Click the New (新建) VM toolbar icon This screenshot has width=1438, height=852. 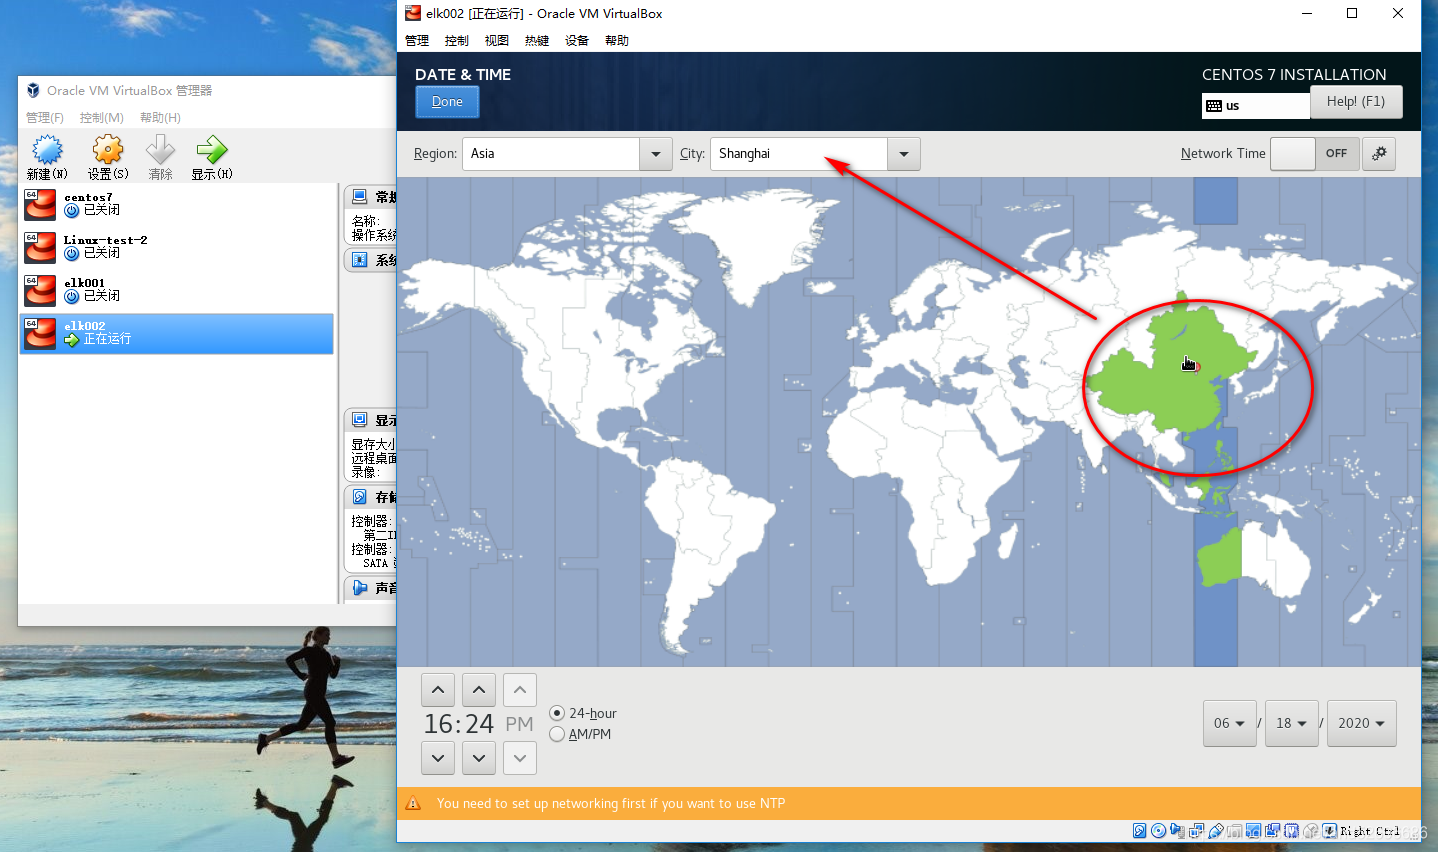(x=47, y=150)
